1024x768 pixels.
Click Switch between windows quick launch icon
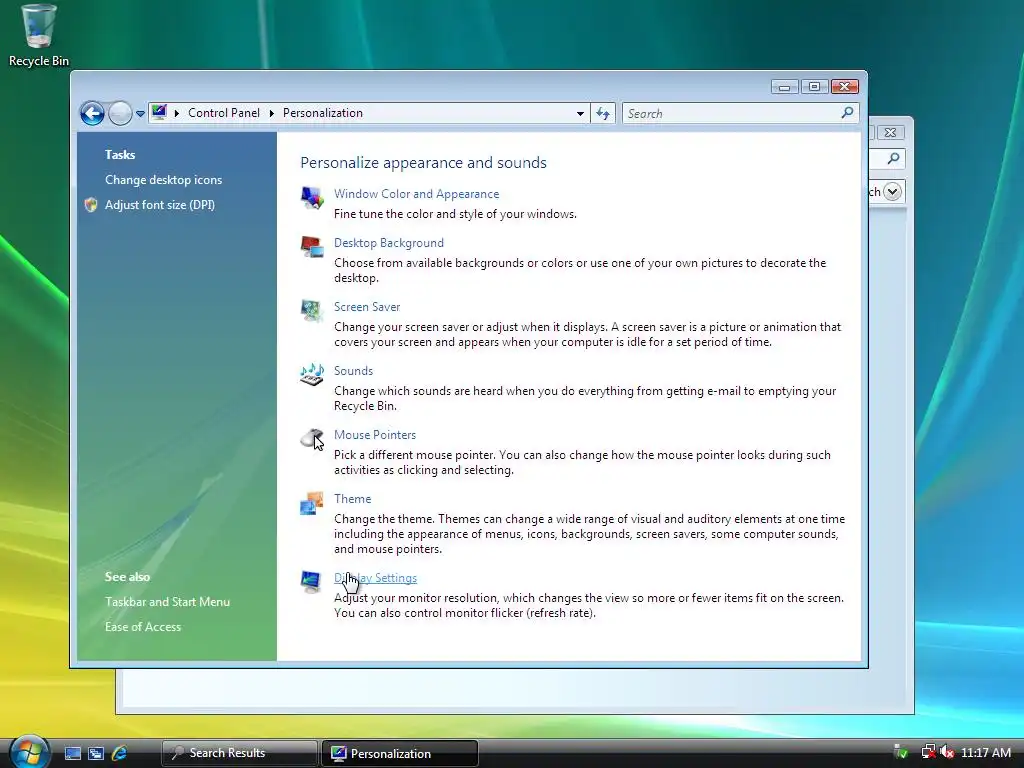coord(96,753)
